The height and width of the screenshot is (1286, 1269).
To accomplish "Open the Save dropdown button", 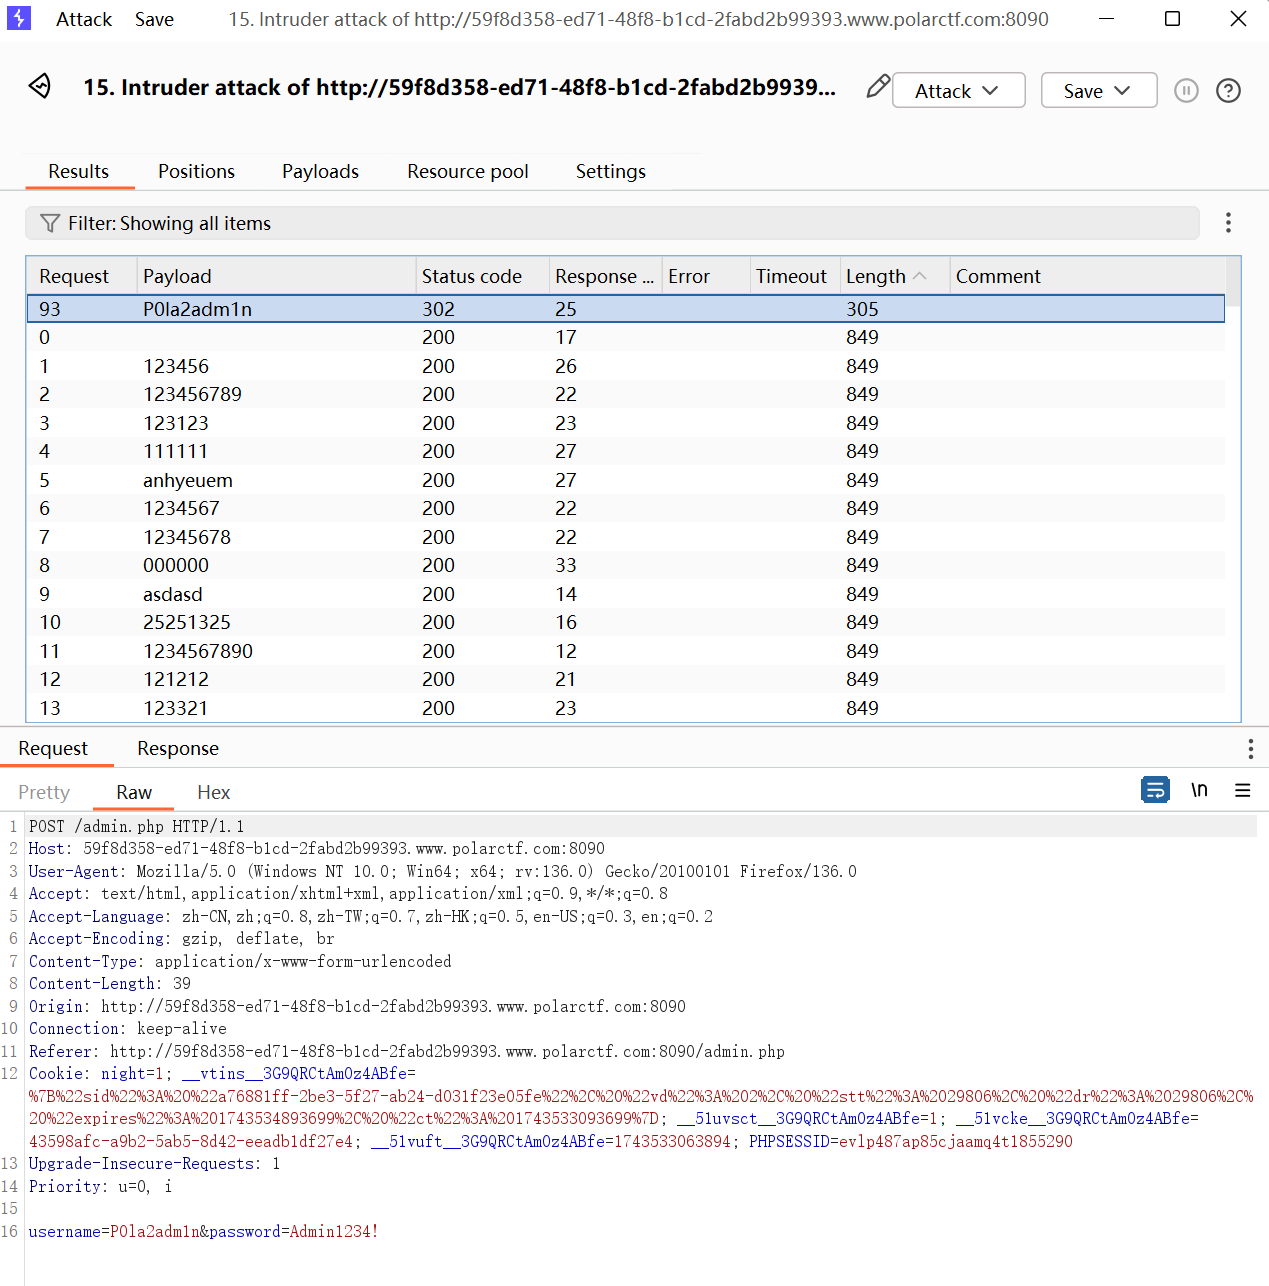I will pyautogui.click(x=1099, y=90).
